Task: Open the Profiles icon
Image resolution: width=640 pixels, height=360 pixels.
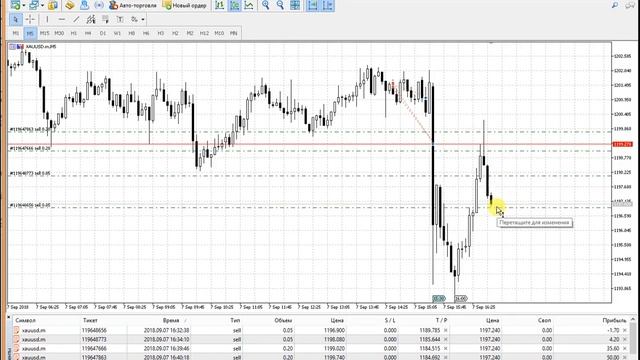Action: (34, 5)
